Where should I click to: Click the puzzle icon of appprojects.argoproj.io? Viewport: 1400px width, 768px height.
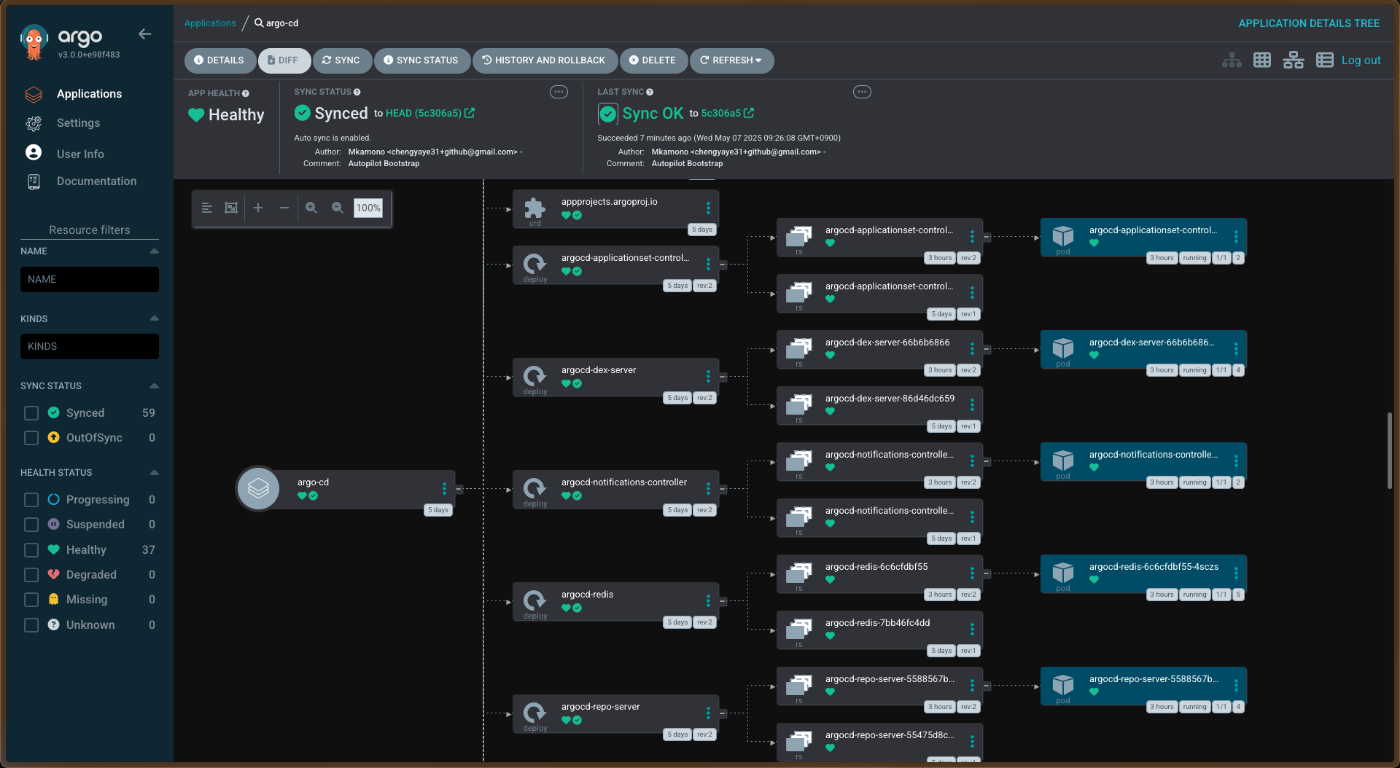click(x=534, y=208)
